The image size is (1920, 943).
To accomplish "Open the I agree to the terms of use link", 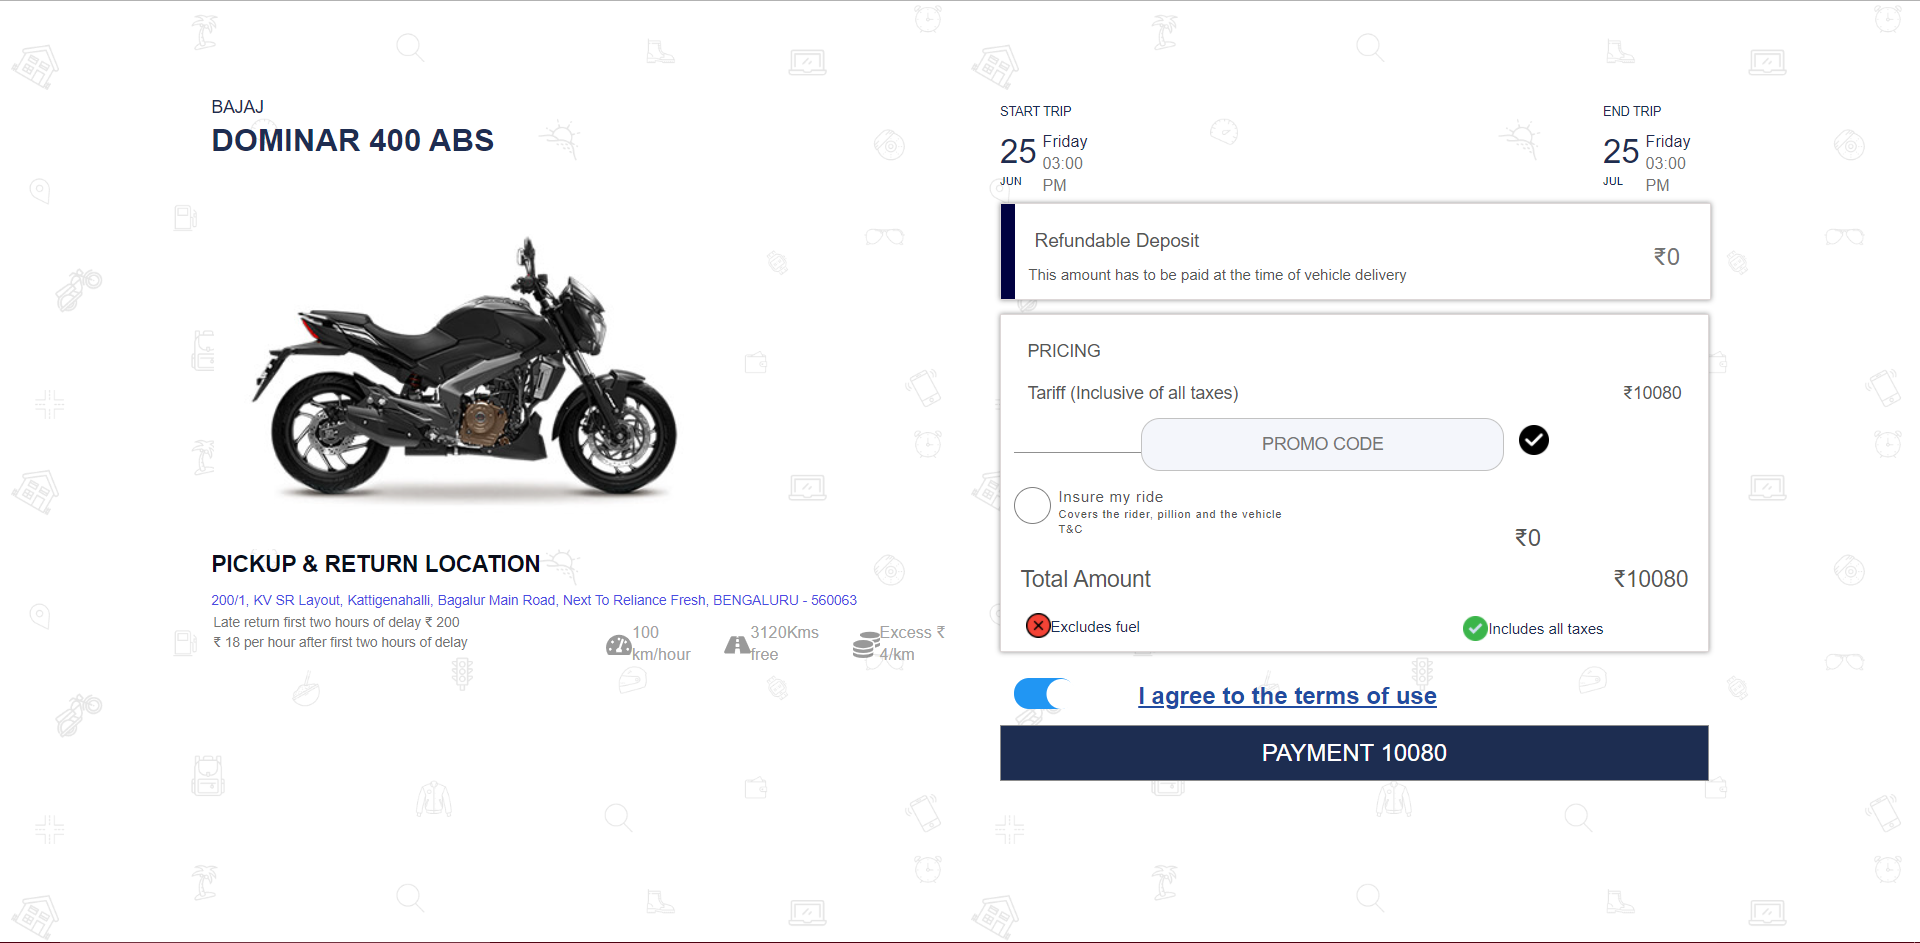I will 1287,696.
